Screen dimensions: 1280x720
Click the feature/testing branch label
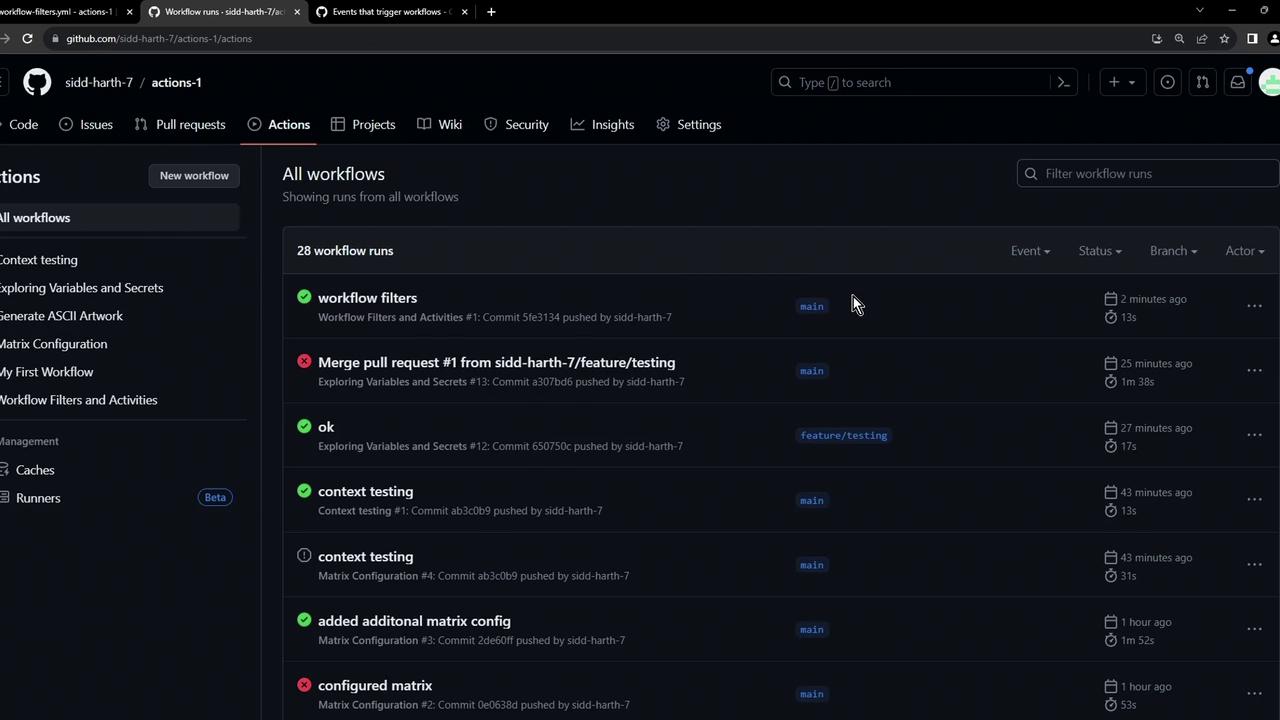843,435
